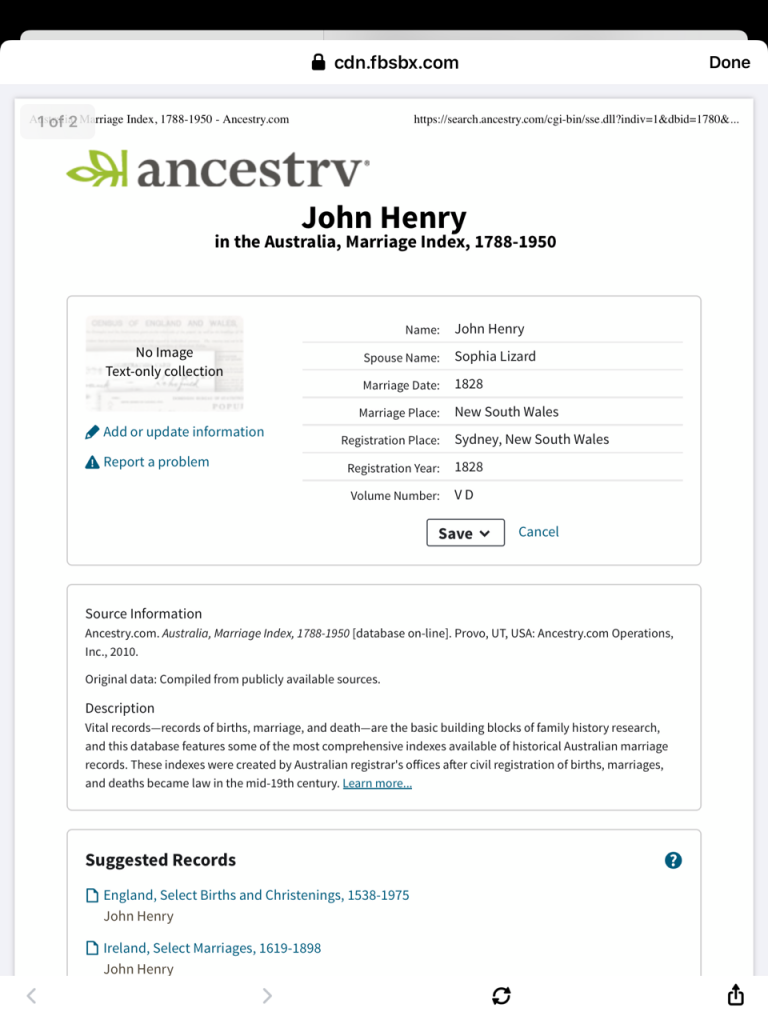Click the pencil edit icon

[x=93, y=432]
